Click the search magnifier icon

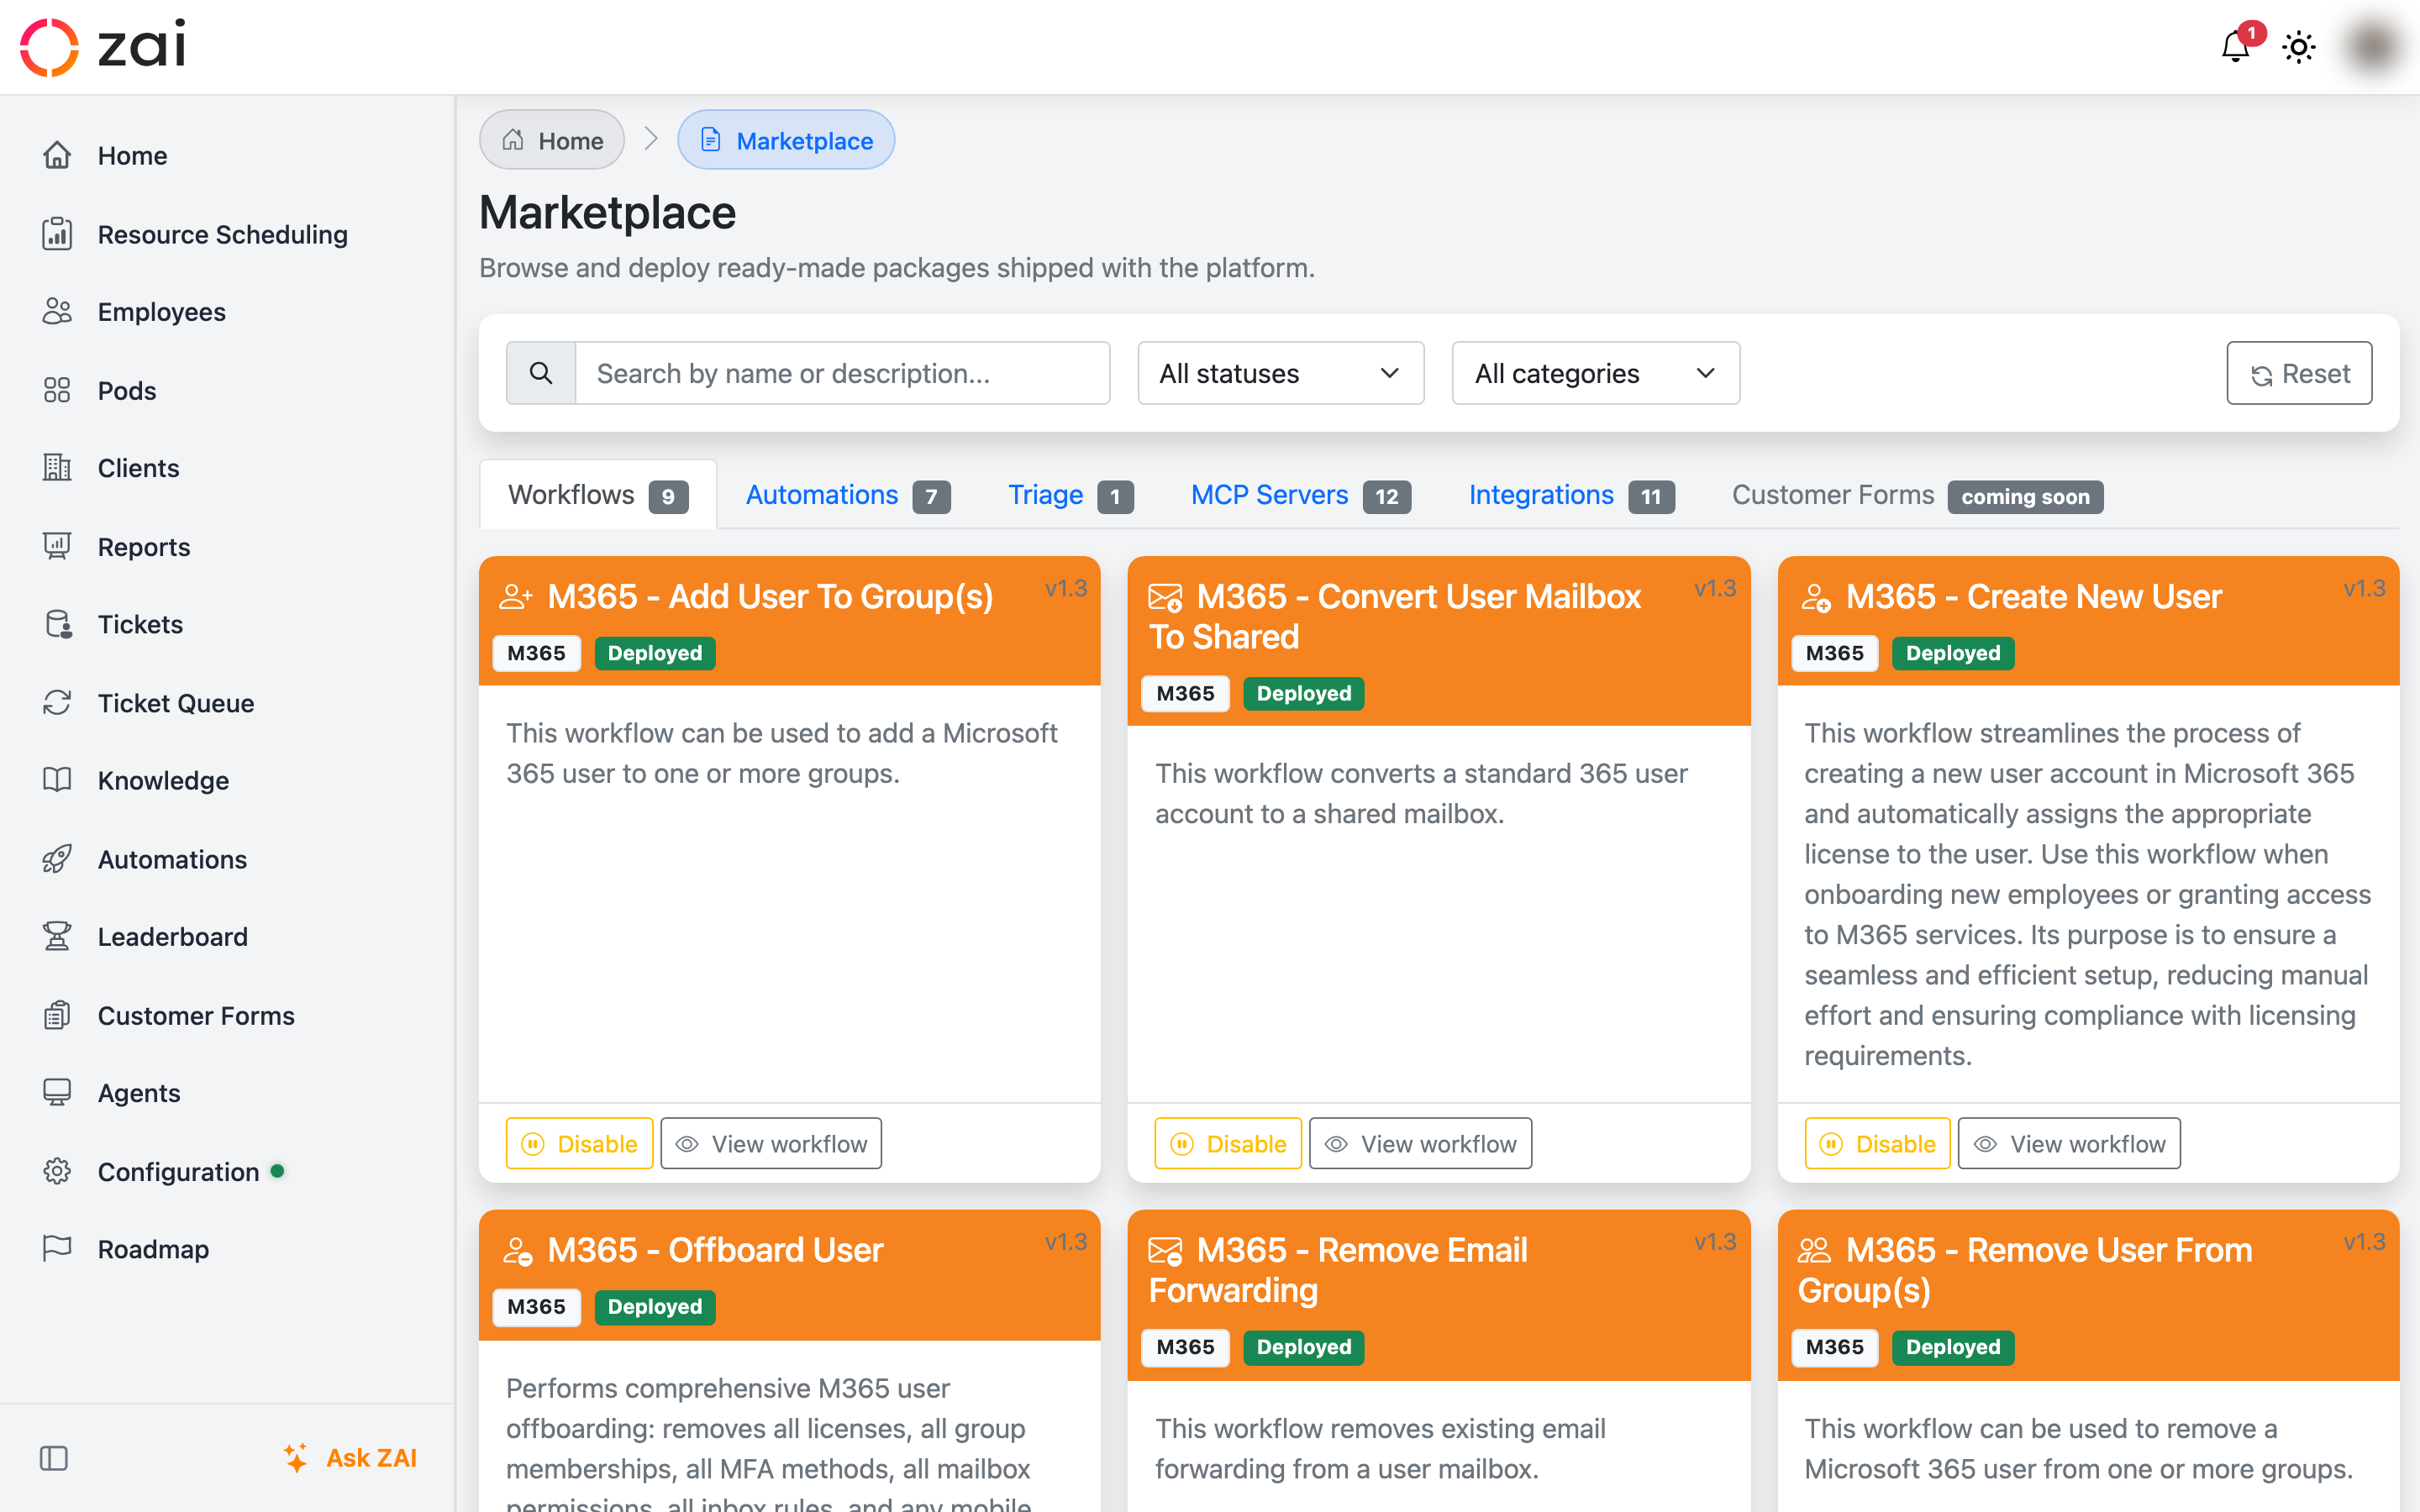click(x=541, y=373)
